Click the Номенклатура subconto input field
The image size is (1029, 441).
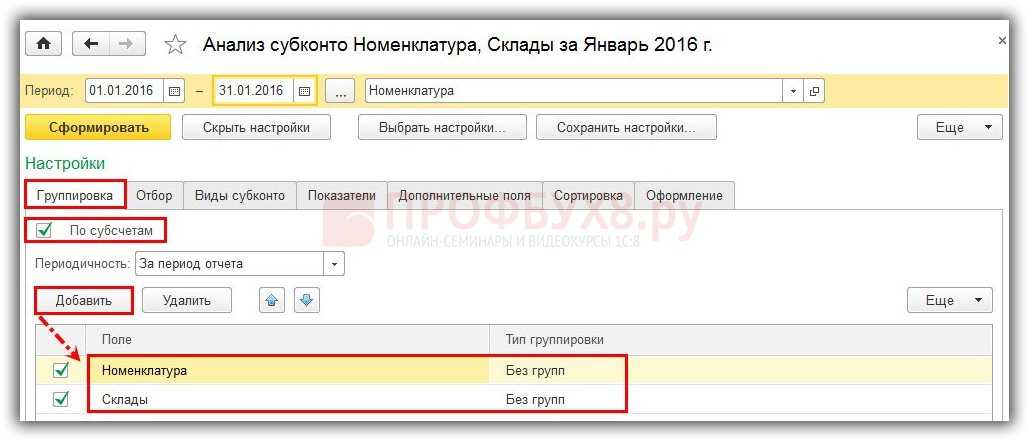tap(574, 91)
